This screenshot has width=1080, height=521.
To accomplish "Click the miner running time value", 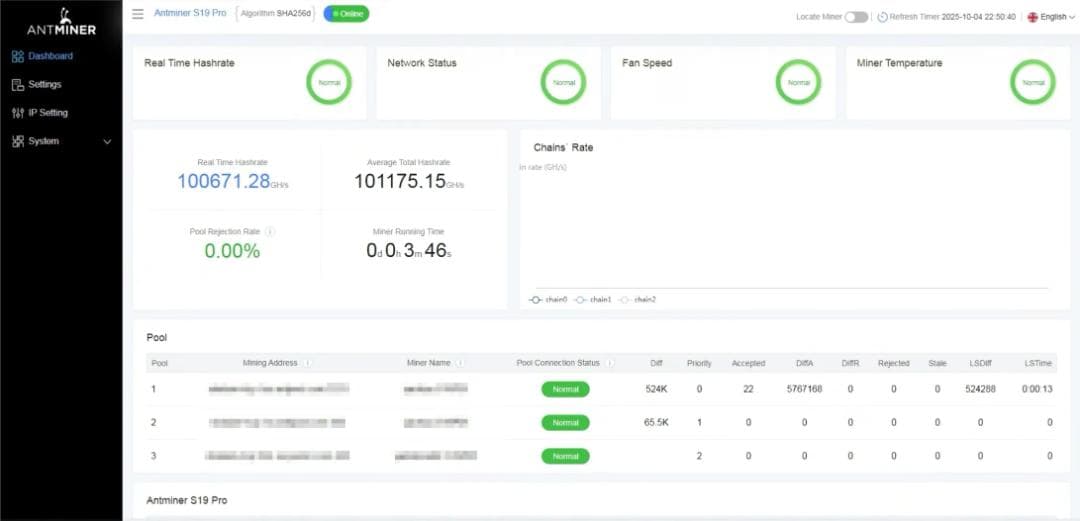I will tap(409, 250).
